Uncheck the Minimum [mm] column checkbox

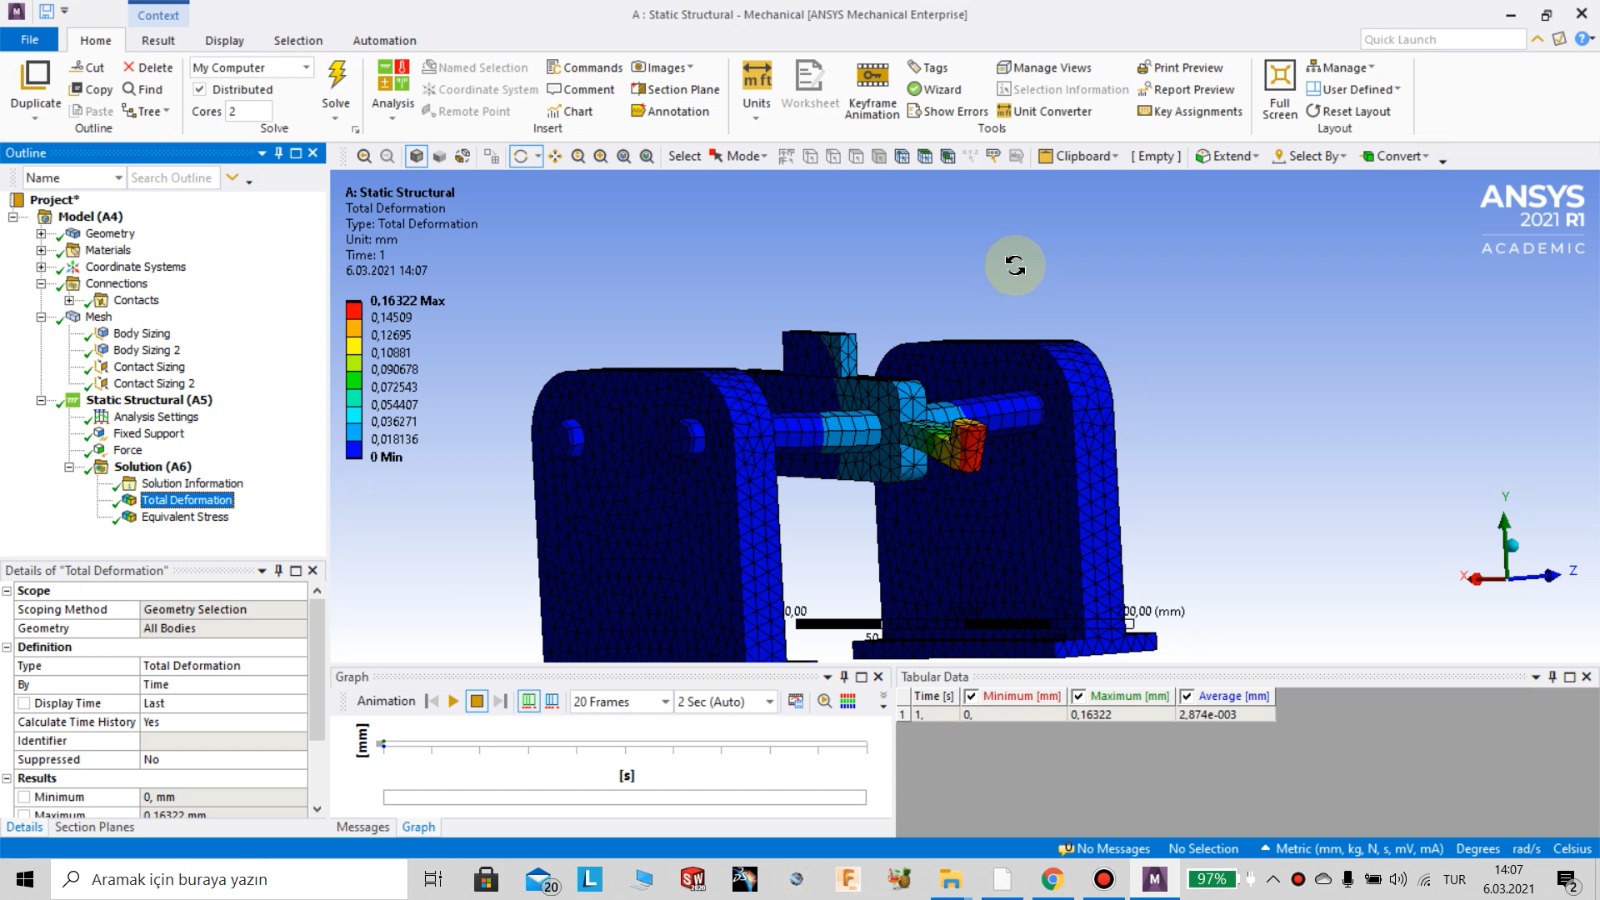click(973, 696)
